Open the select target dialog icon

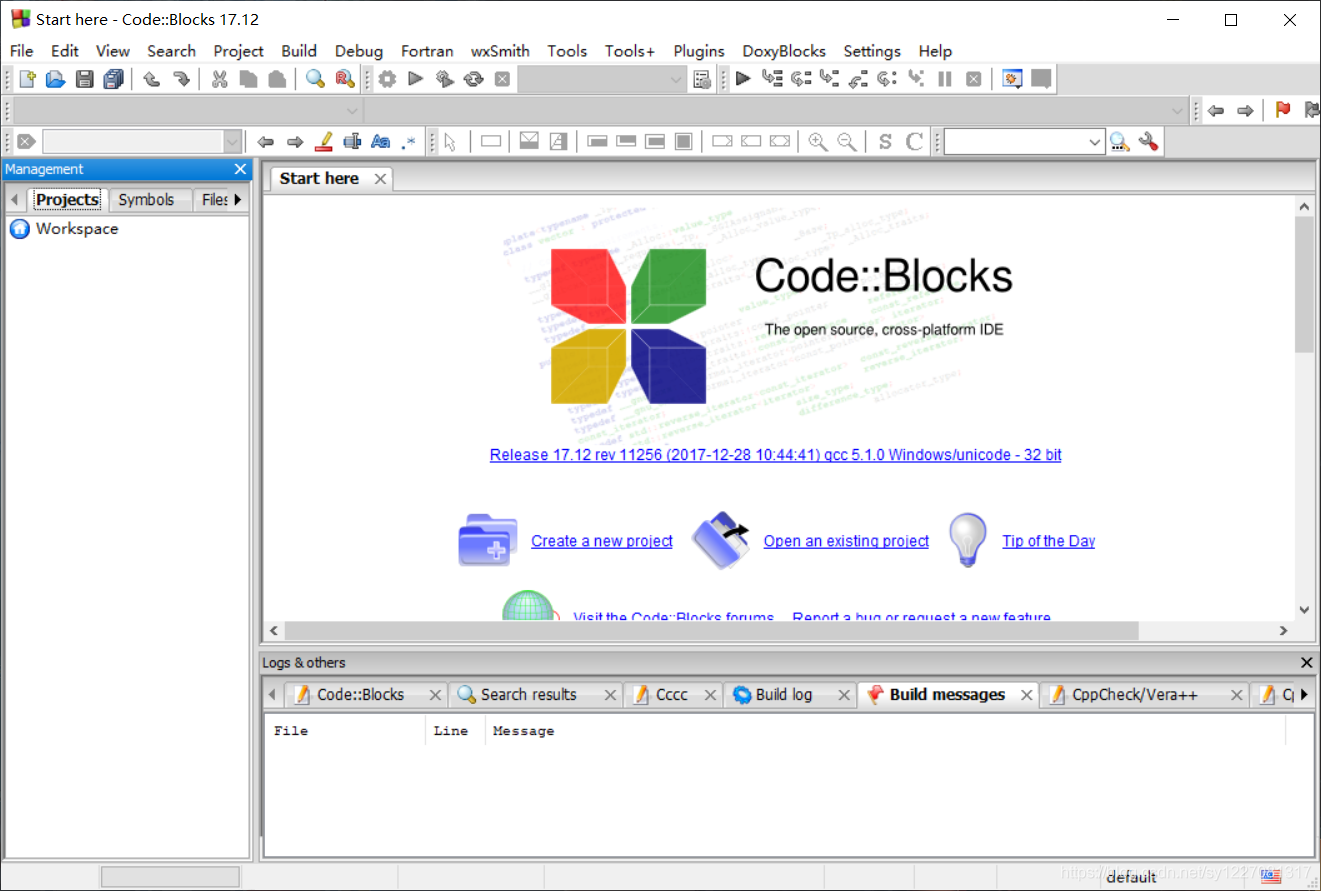pyautogui.click(x=702, y=79)
